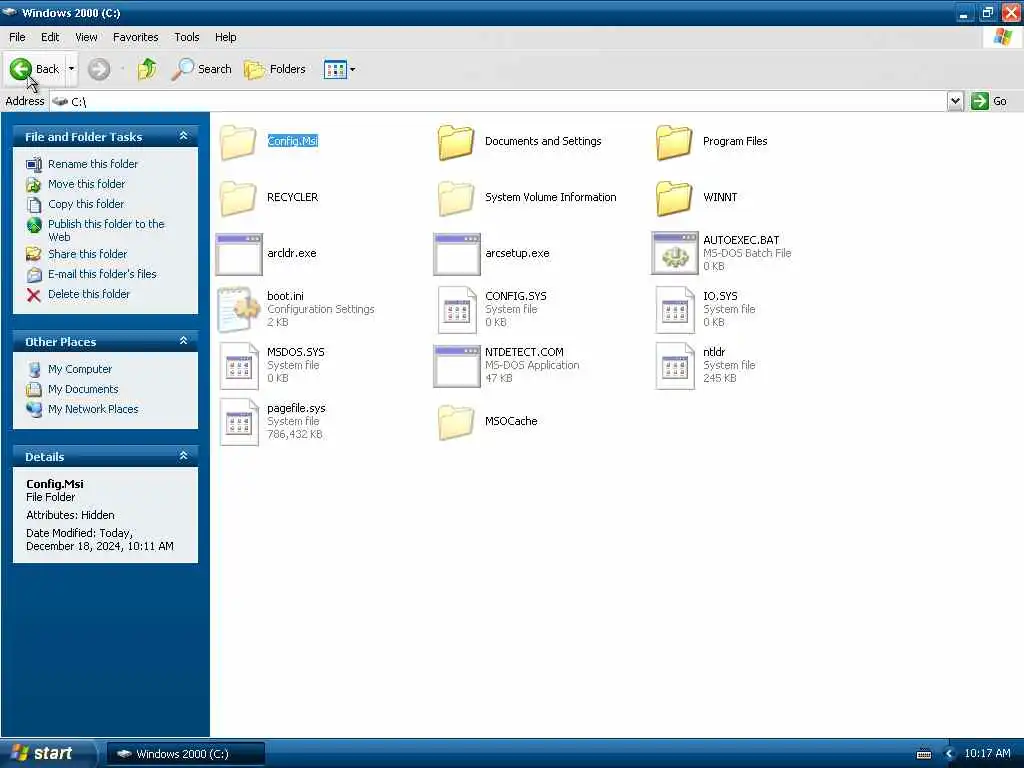The image size is (1024, 768).
Task: Select the MSDOS.SYS file icon
Action: coord(239,366)
